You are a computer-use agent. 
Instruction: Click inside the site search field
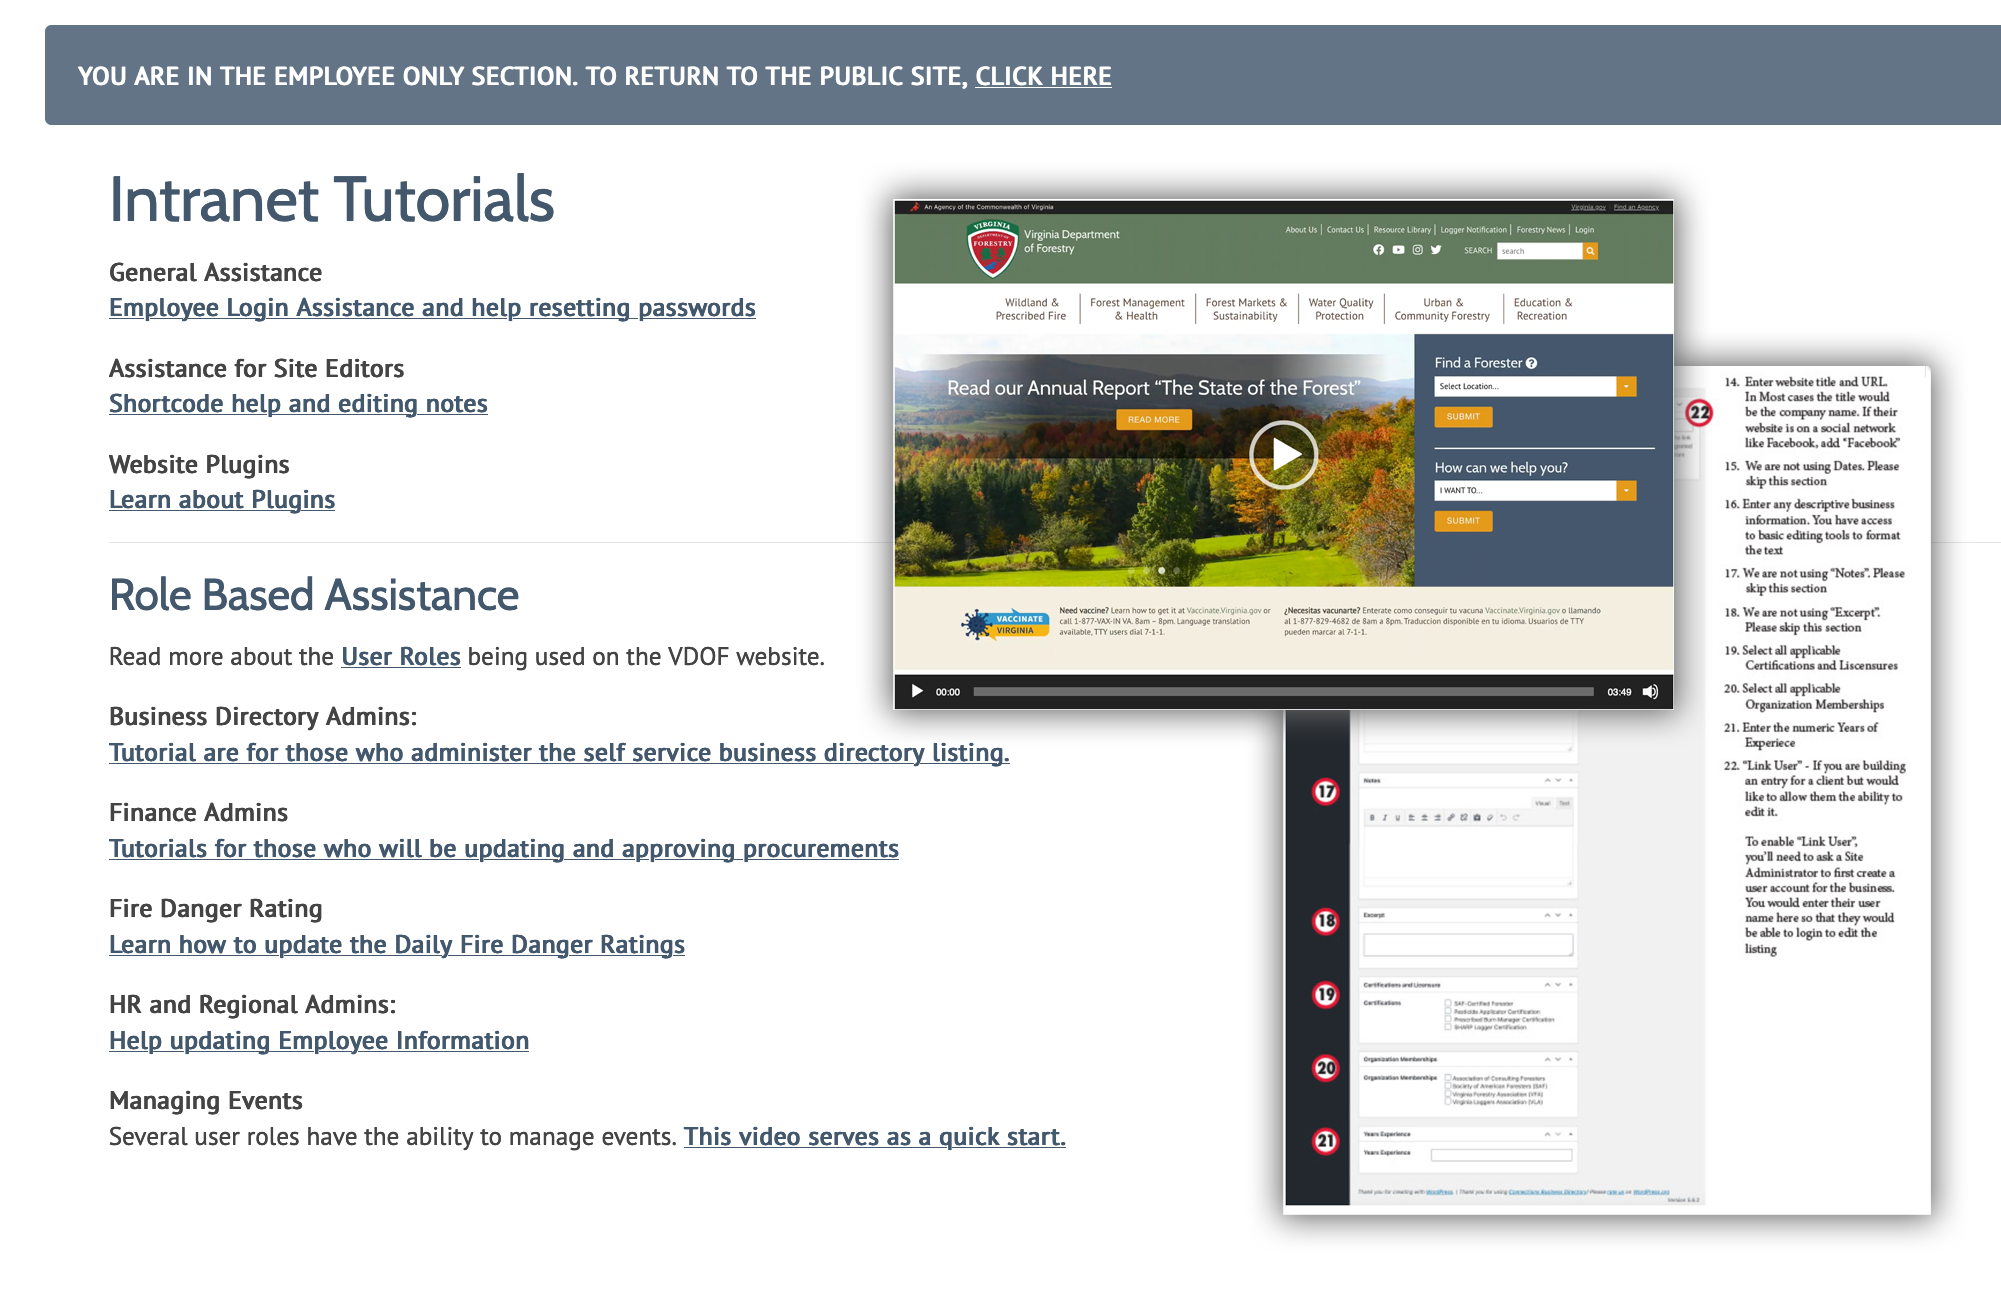click(1538, 251)
